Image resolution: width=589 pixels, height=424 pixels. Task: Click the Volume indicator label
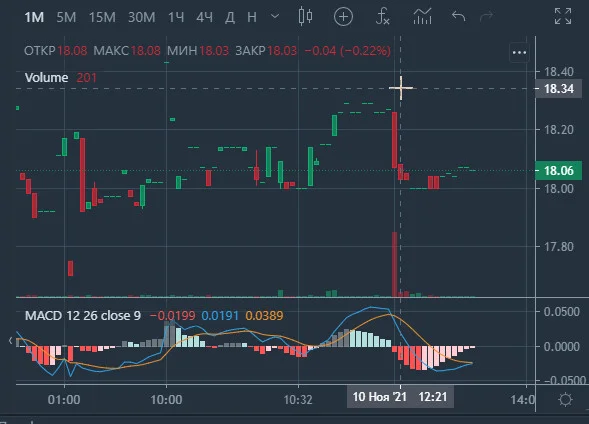tap(46, 78)
